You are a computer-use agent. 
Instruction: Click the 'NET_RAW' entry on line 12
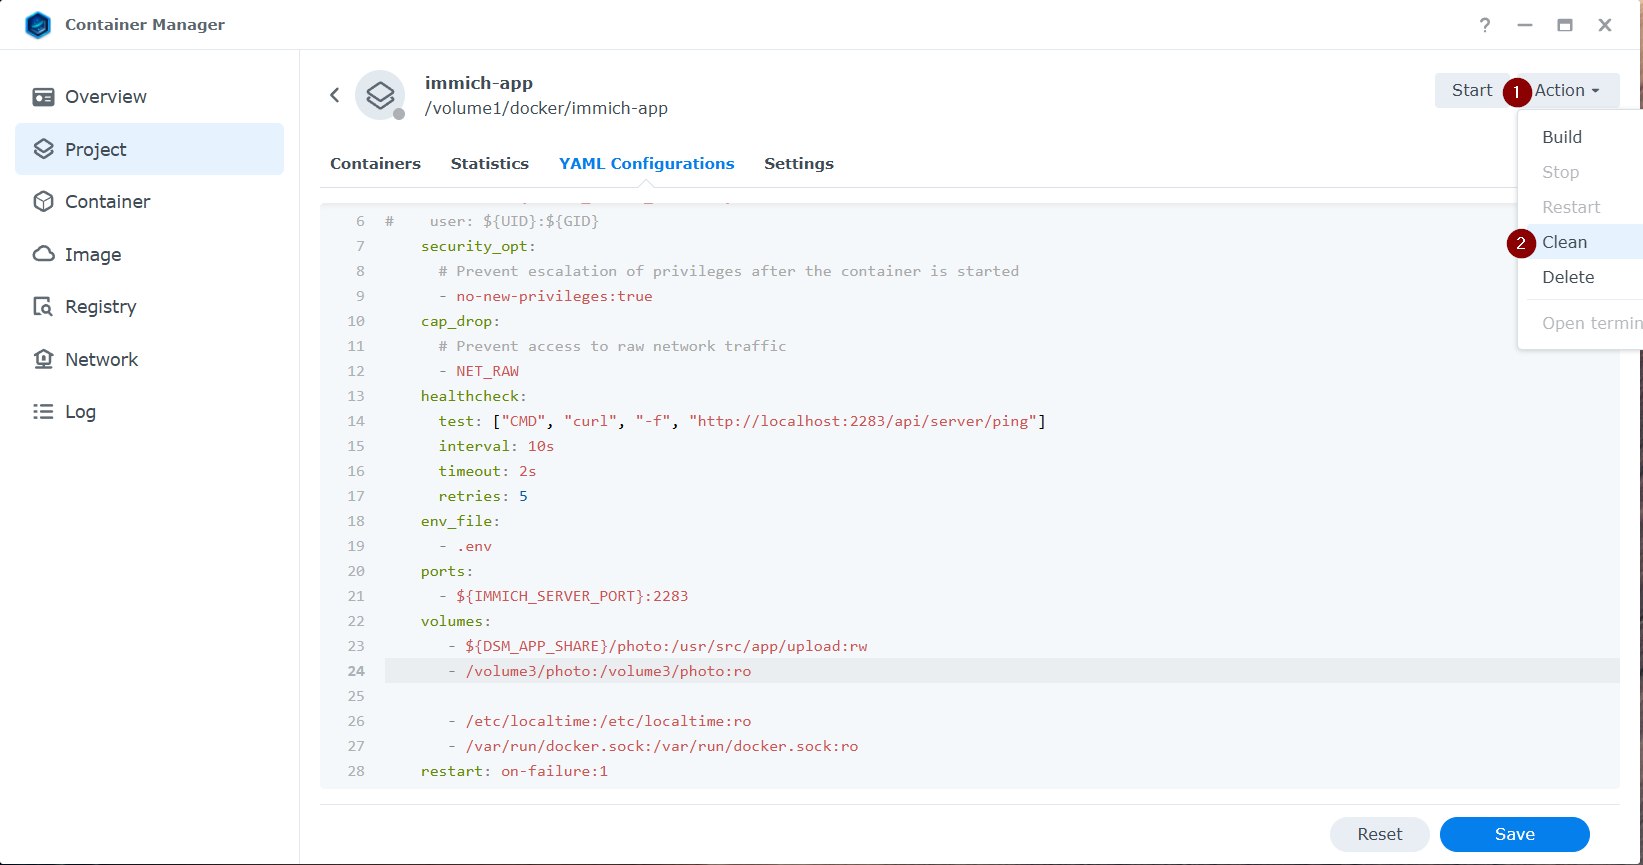[x=487, y=371]
